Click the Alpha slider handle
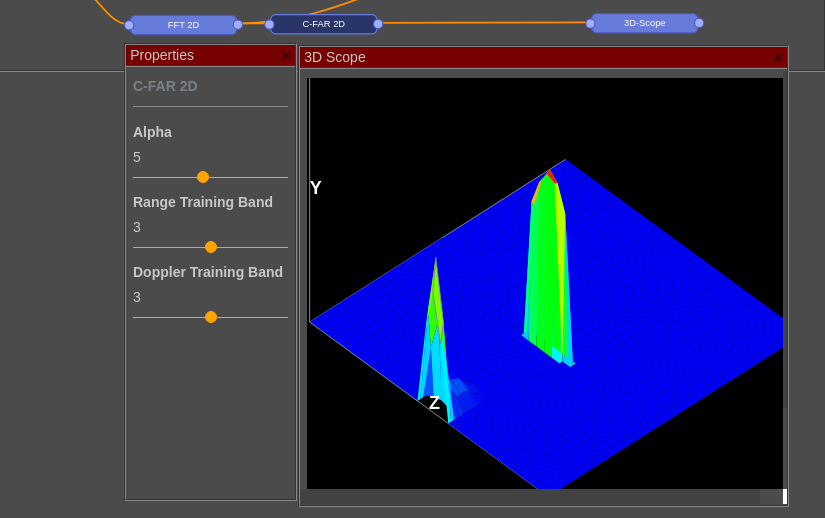Screen dimensions: 825x518 (x=203, y=177)
